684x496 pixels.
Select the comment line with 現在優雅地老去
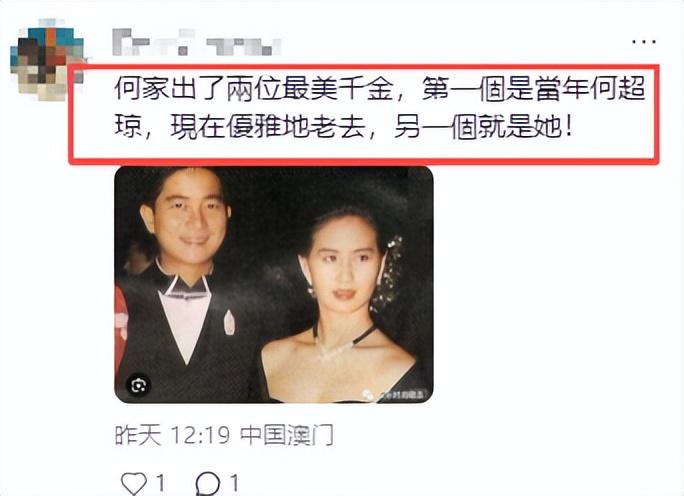click(343, 127)
